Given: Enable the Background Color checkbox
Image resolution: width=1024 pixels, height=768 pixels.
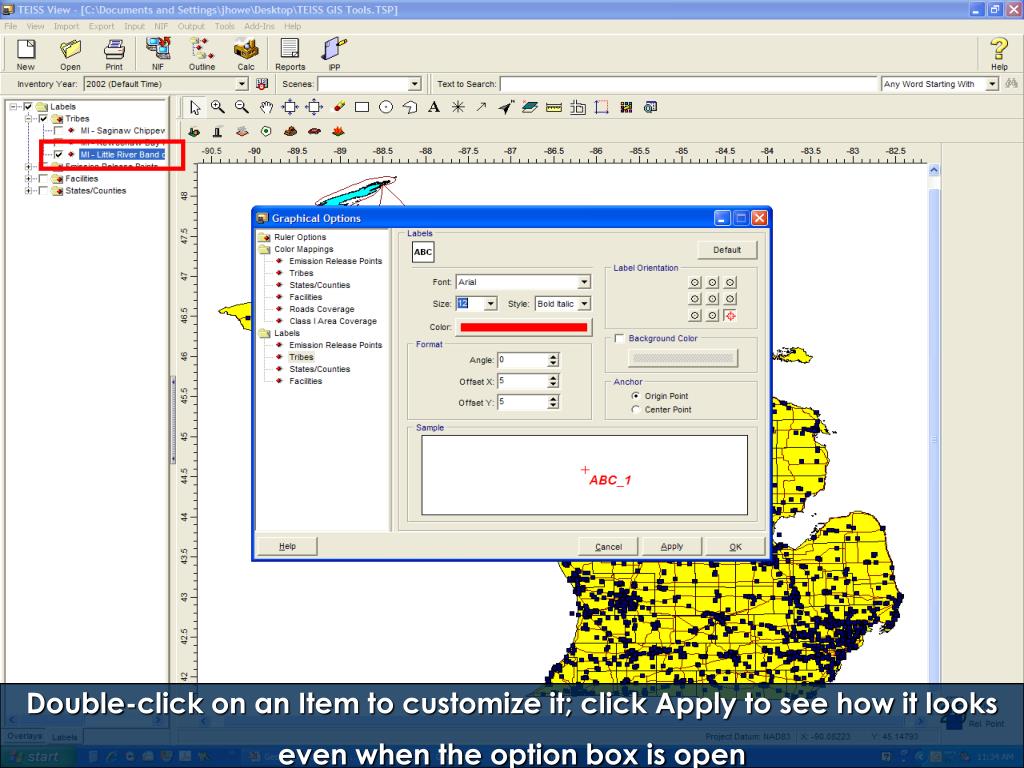Looking at the screenshot, I should (619, 338).
